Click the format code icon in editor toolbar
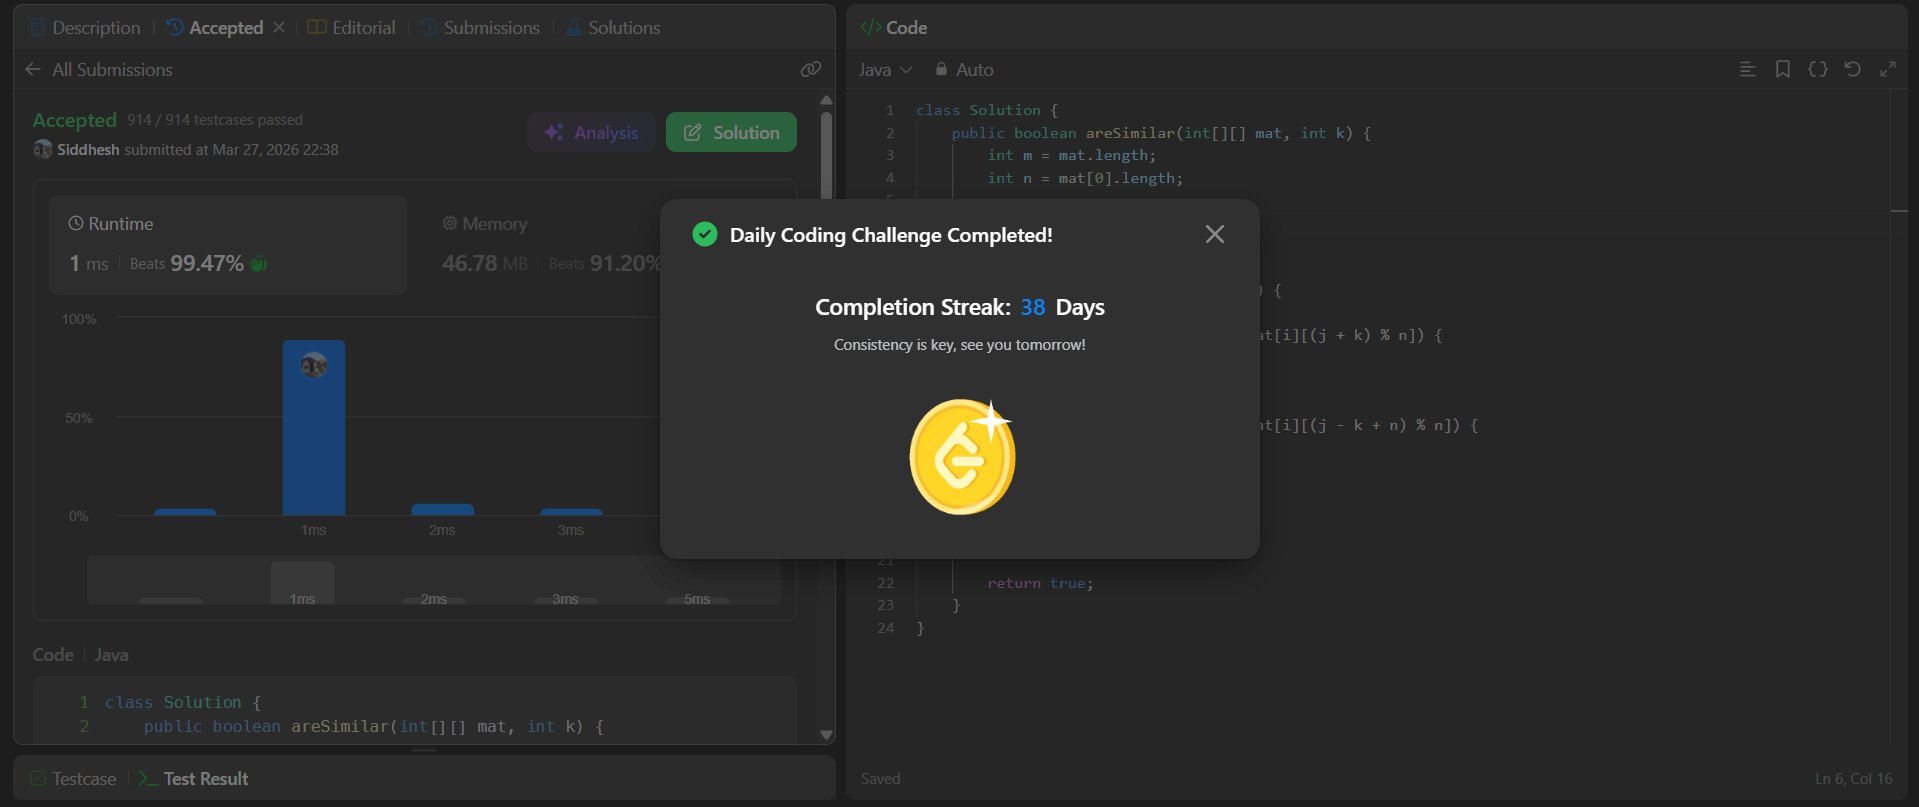1919x807 pixels. click(1747, 69)
